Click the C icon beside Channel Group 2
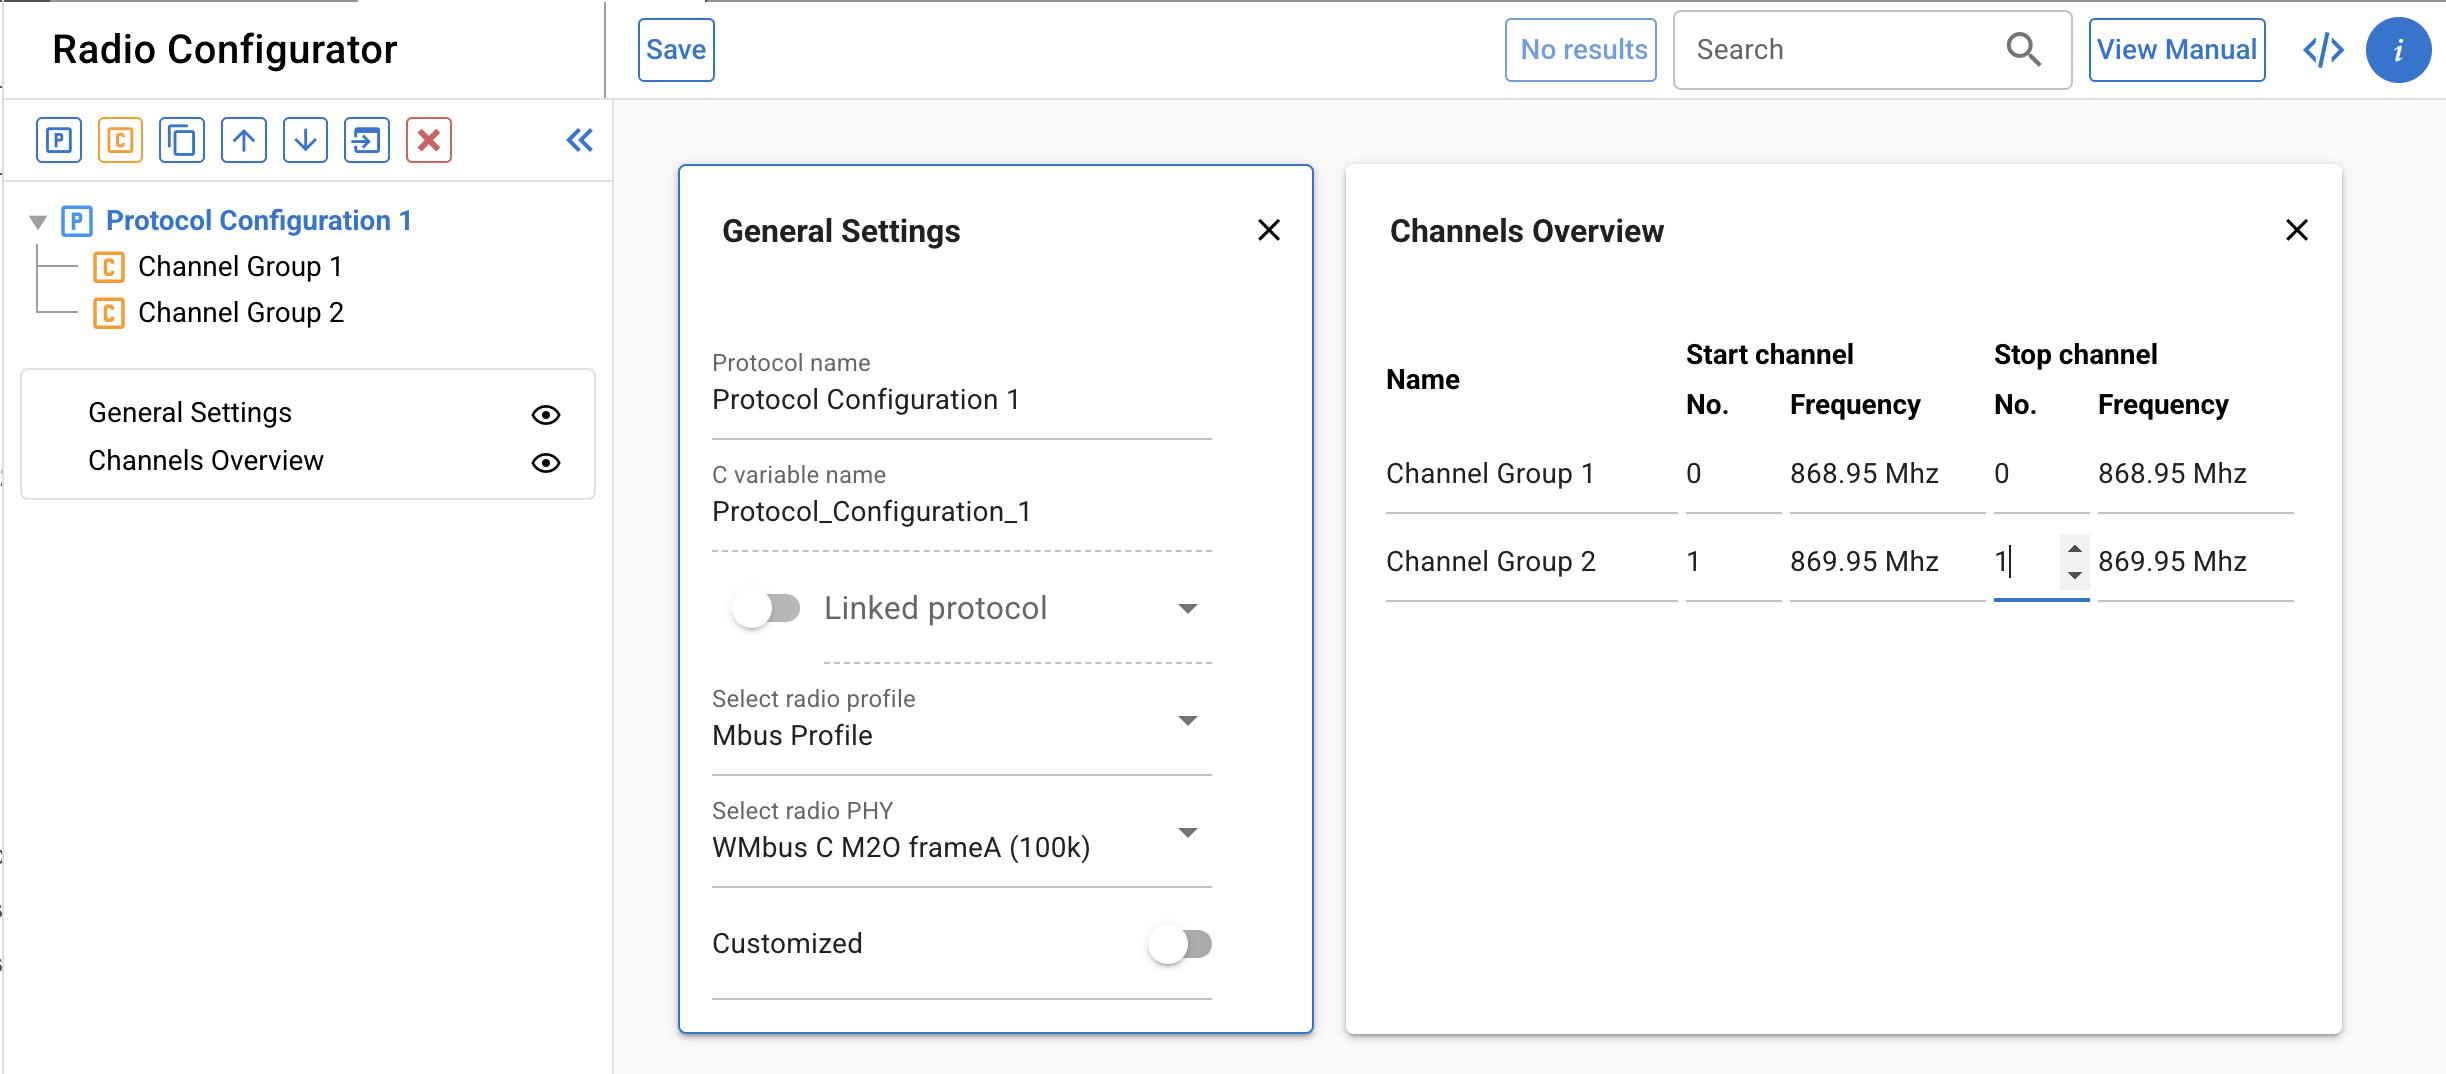The image size is (2446, 1074). pos(109,313)
